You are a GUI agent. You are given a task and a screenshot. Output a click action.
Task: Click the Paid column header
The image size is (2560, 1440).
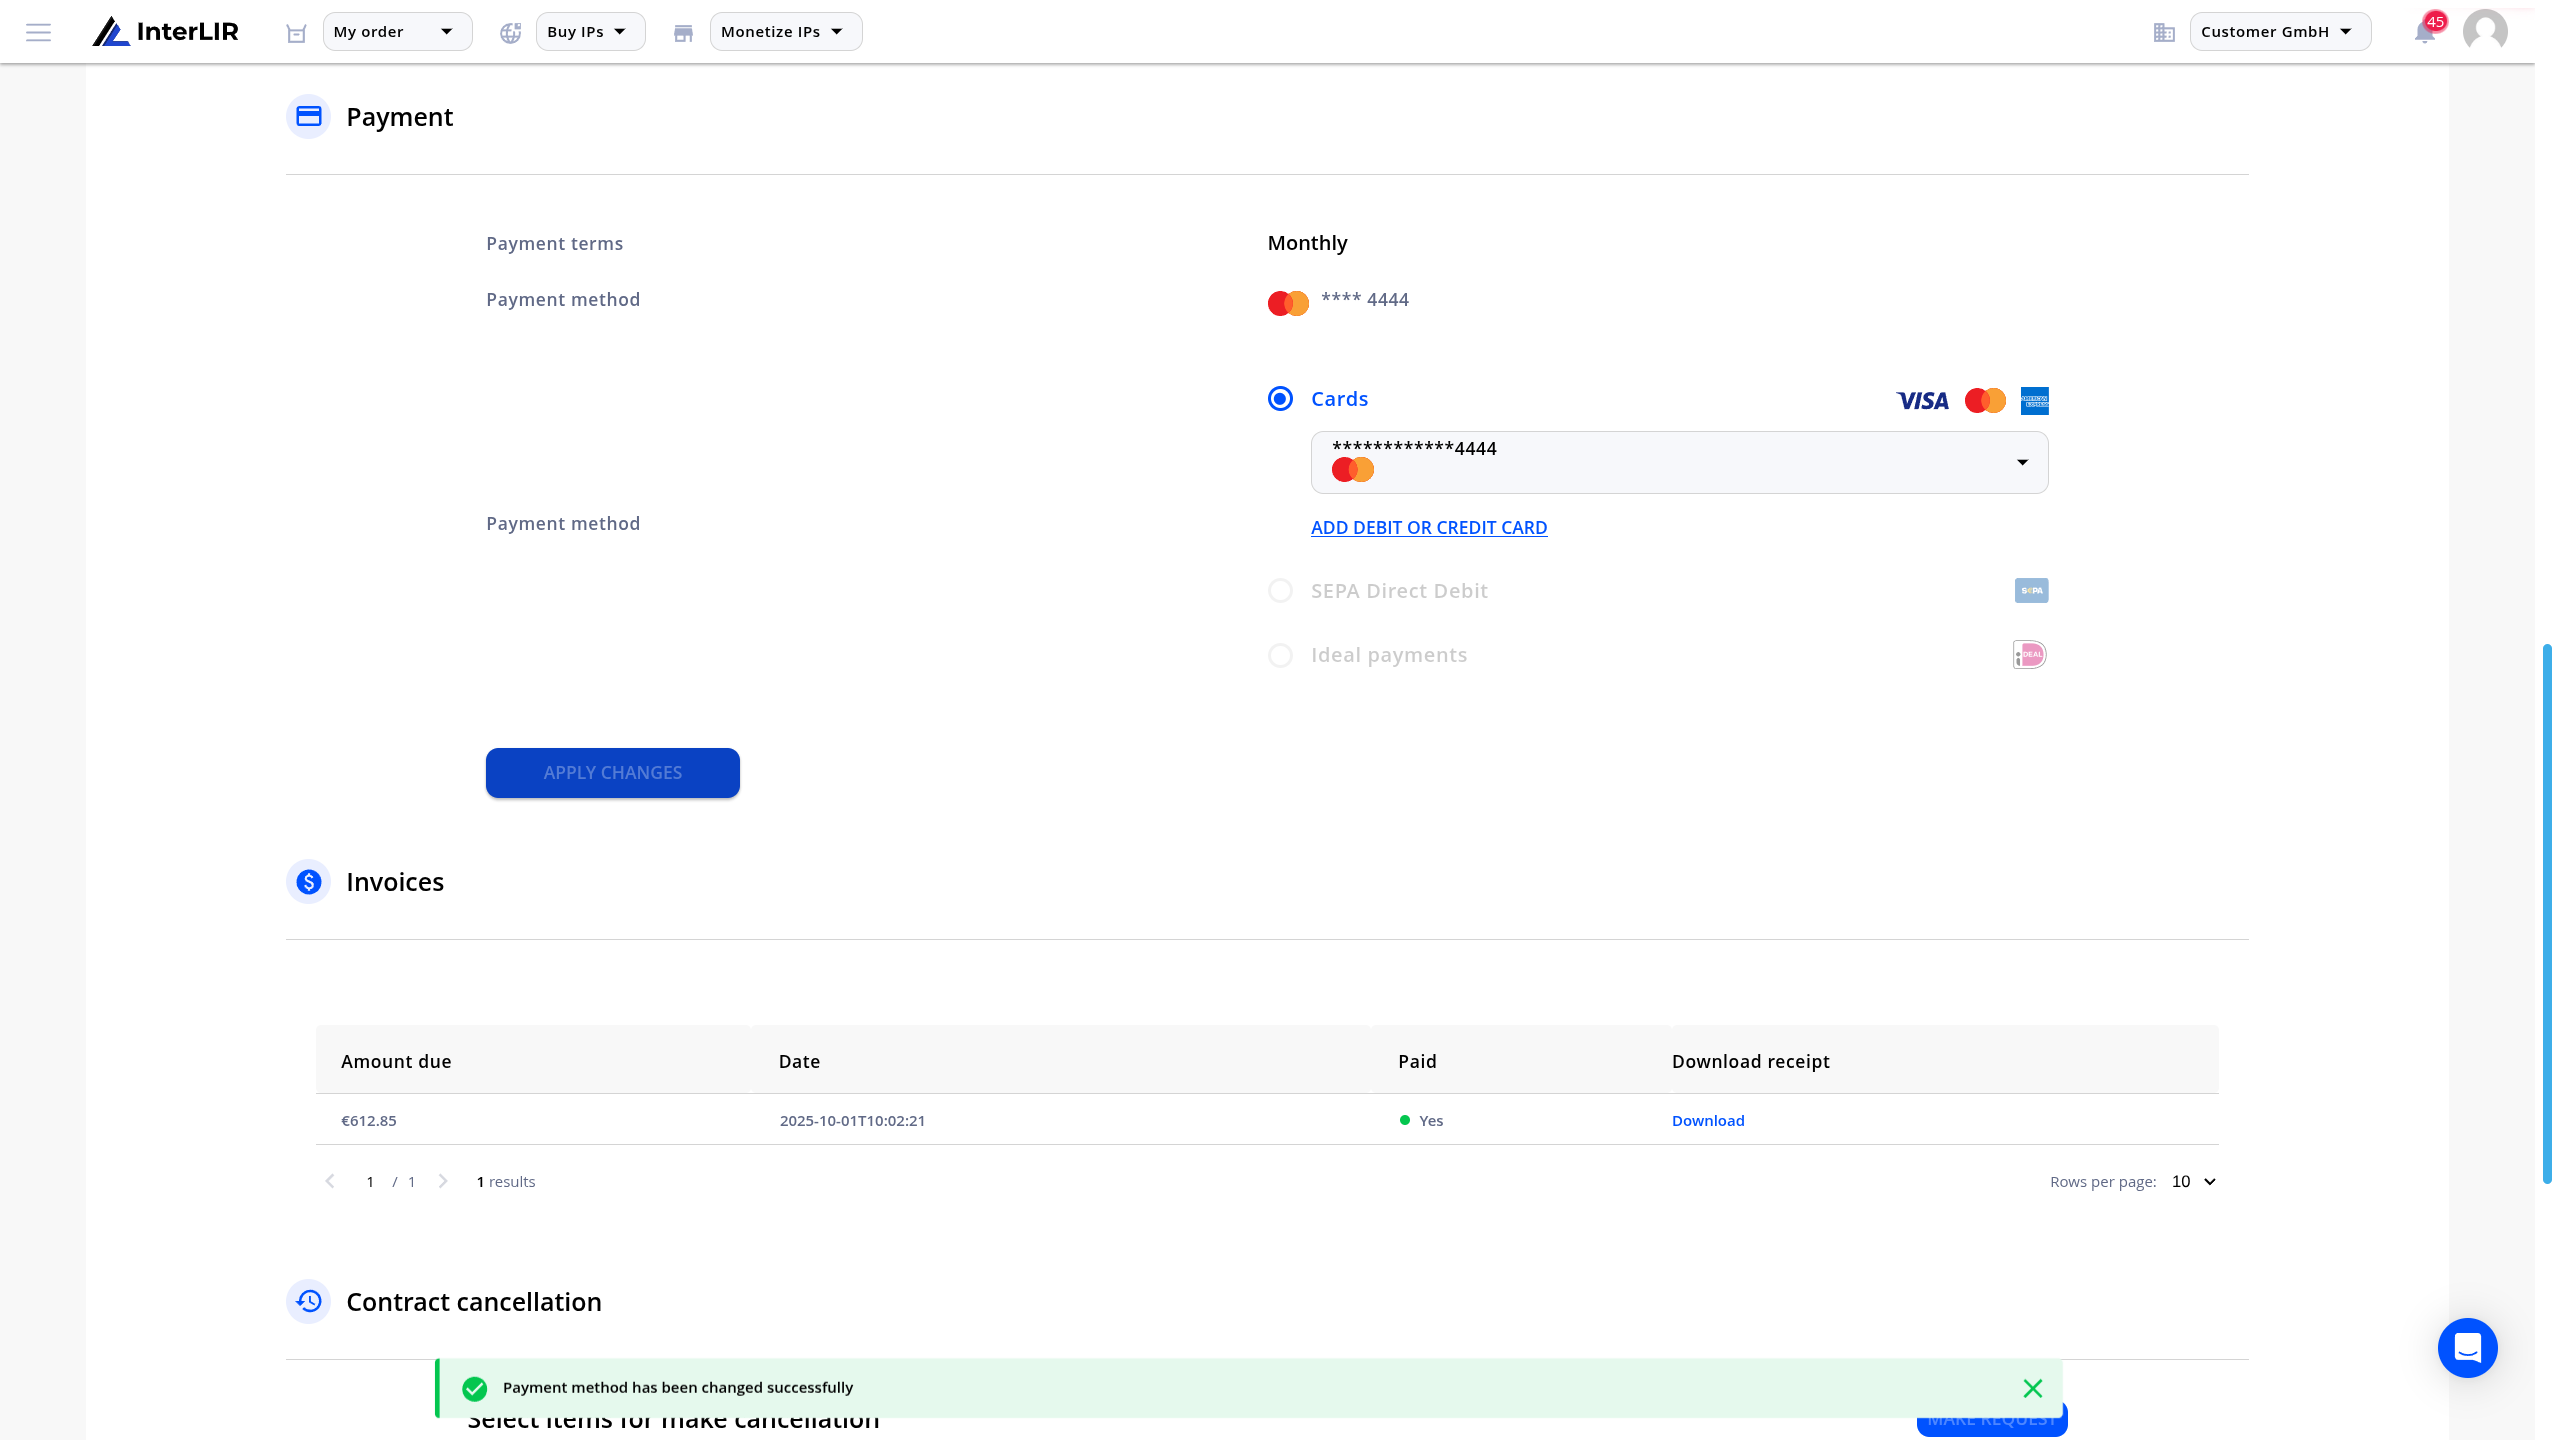point(1417,1062)
